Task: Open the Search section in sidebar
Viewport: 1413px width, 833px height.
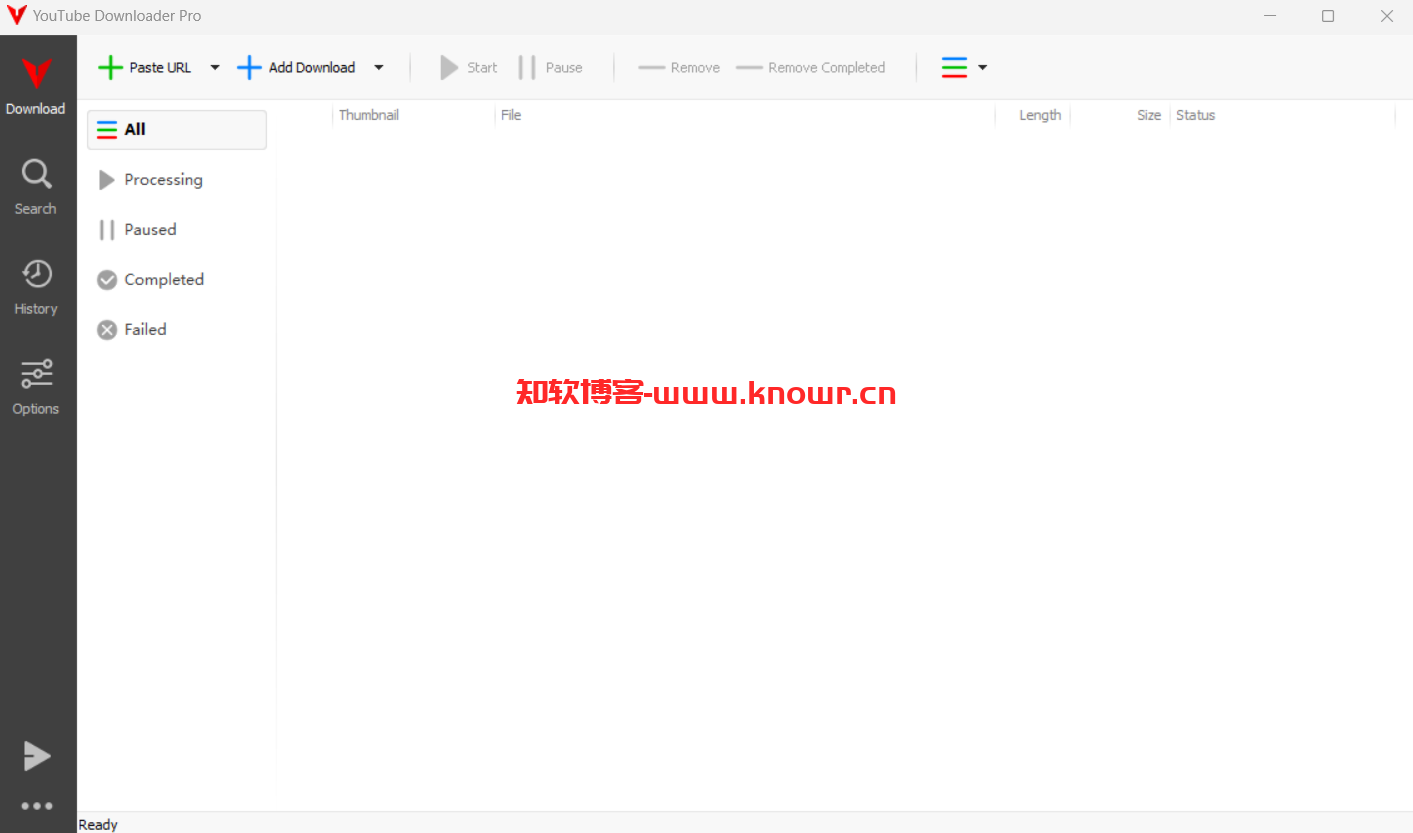Action: coord(37,187)
